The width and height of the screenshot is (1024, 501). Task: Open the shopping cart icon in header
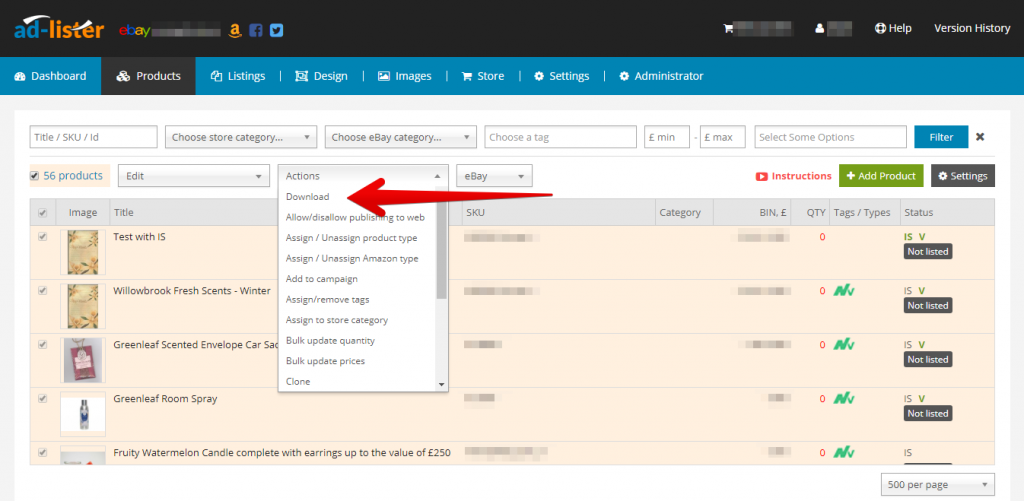point(728,29)
